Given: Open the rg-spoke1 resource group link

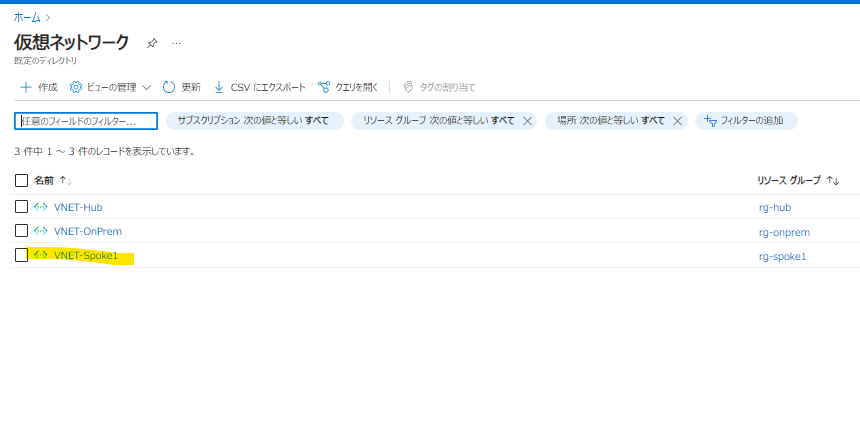Looking at the screenshot, I should pyautogui.click(x=783, y=257).
